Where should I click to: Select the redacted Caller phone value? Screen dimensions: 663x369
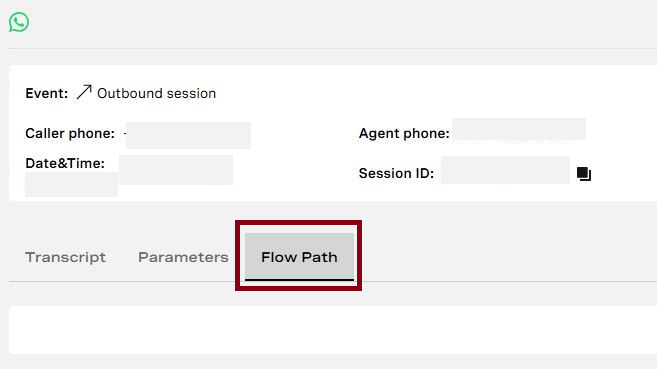point(188,135)
